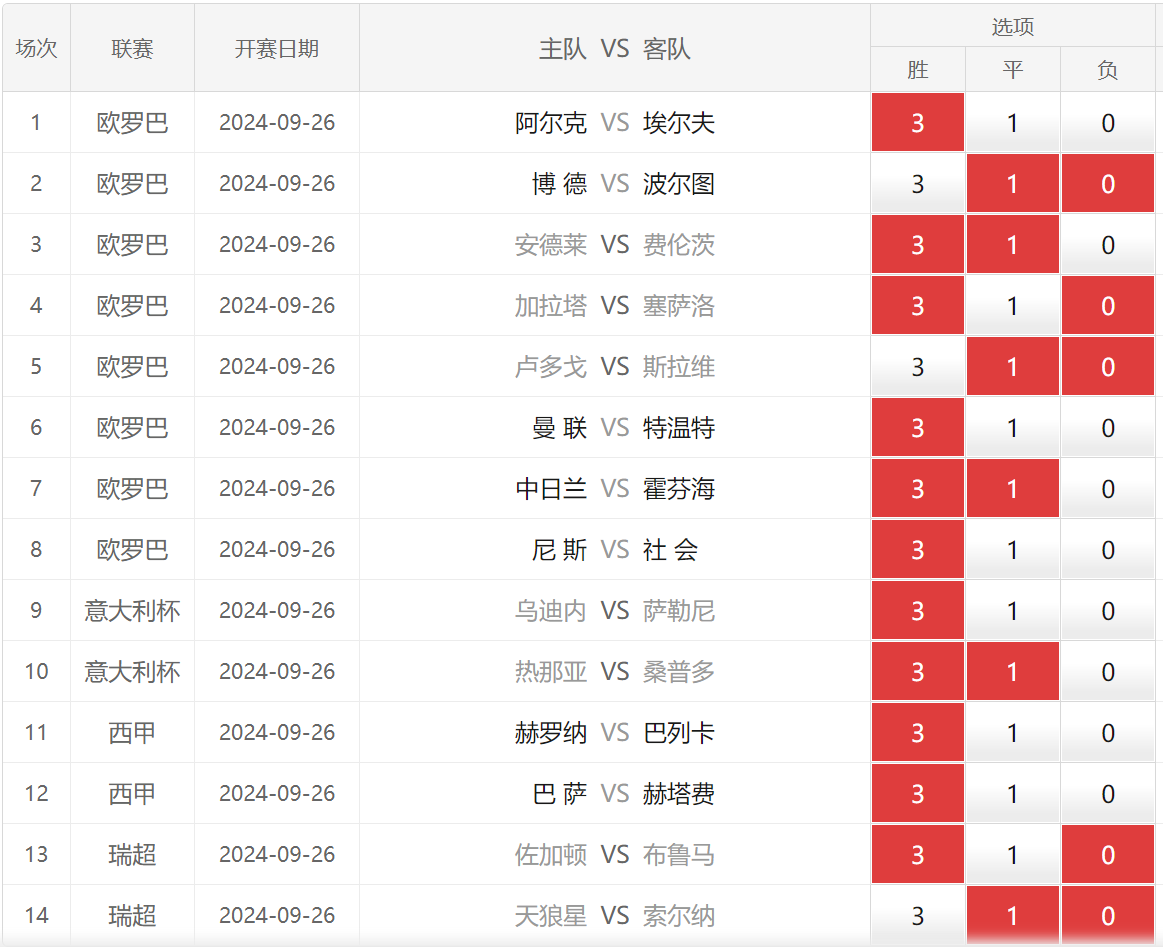Click away team name 布鲁马

pyautogui.click(x=679, y=855)
